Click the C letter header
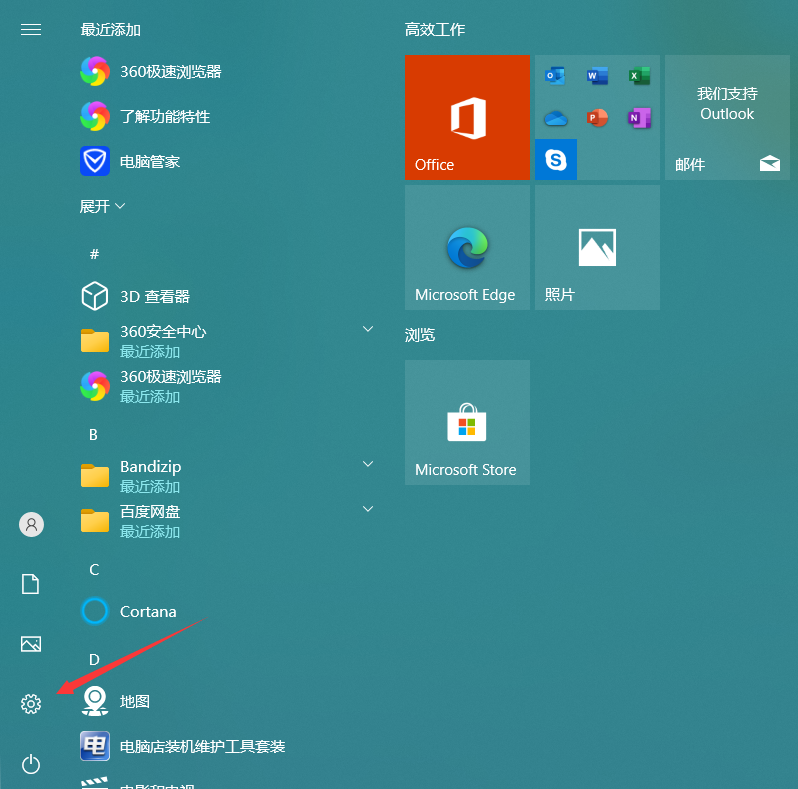 (x=94, y=570)
